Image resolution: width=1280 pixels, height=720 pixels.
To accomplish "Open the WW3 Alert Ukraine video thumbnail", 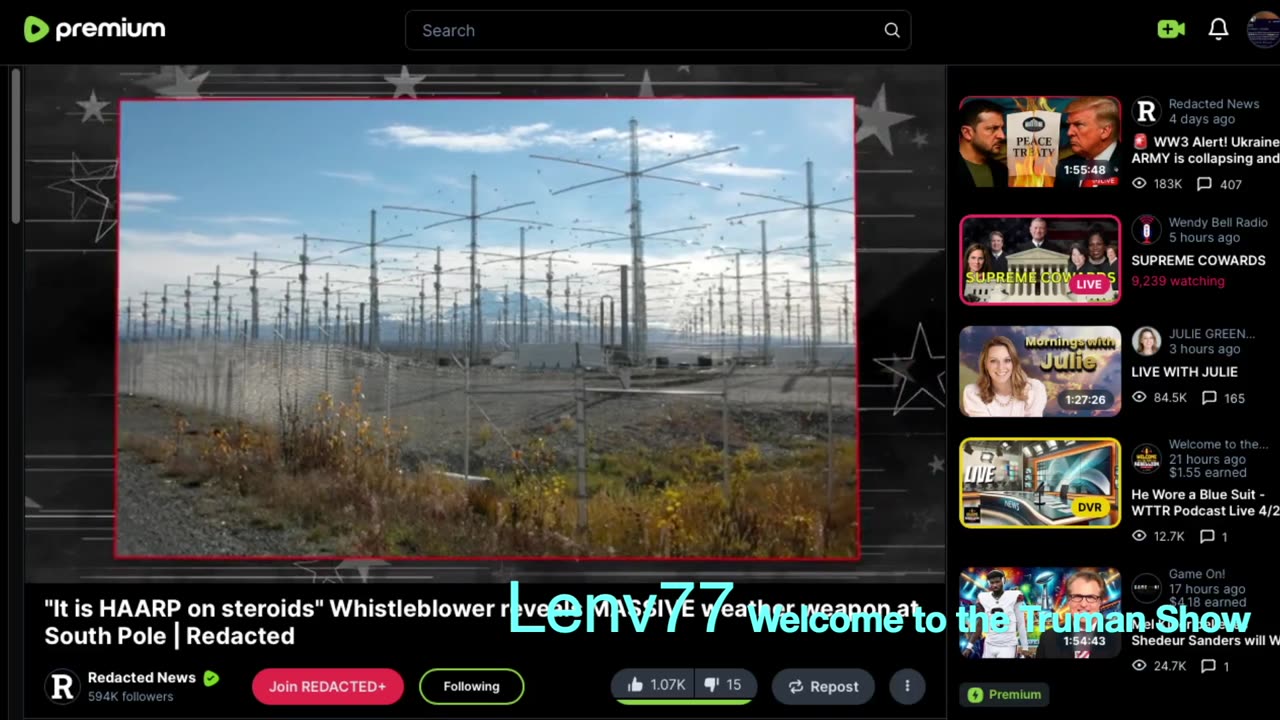I will tap(1040, 142).
